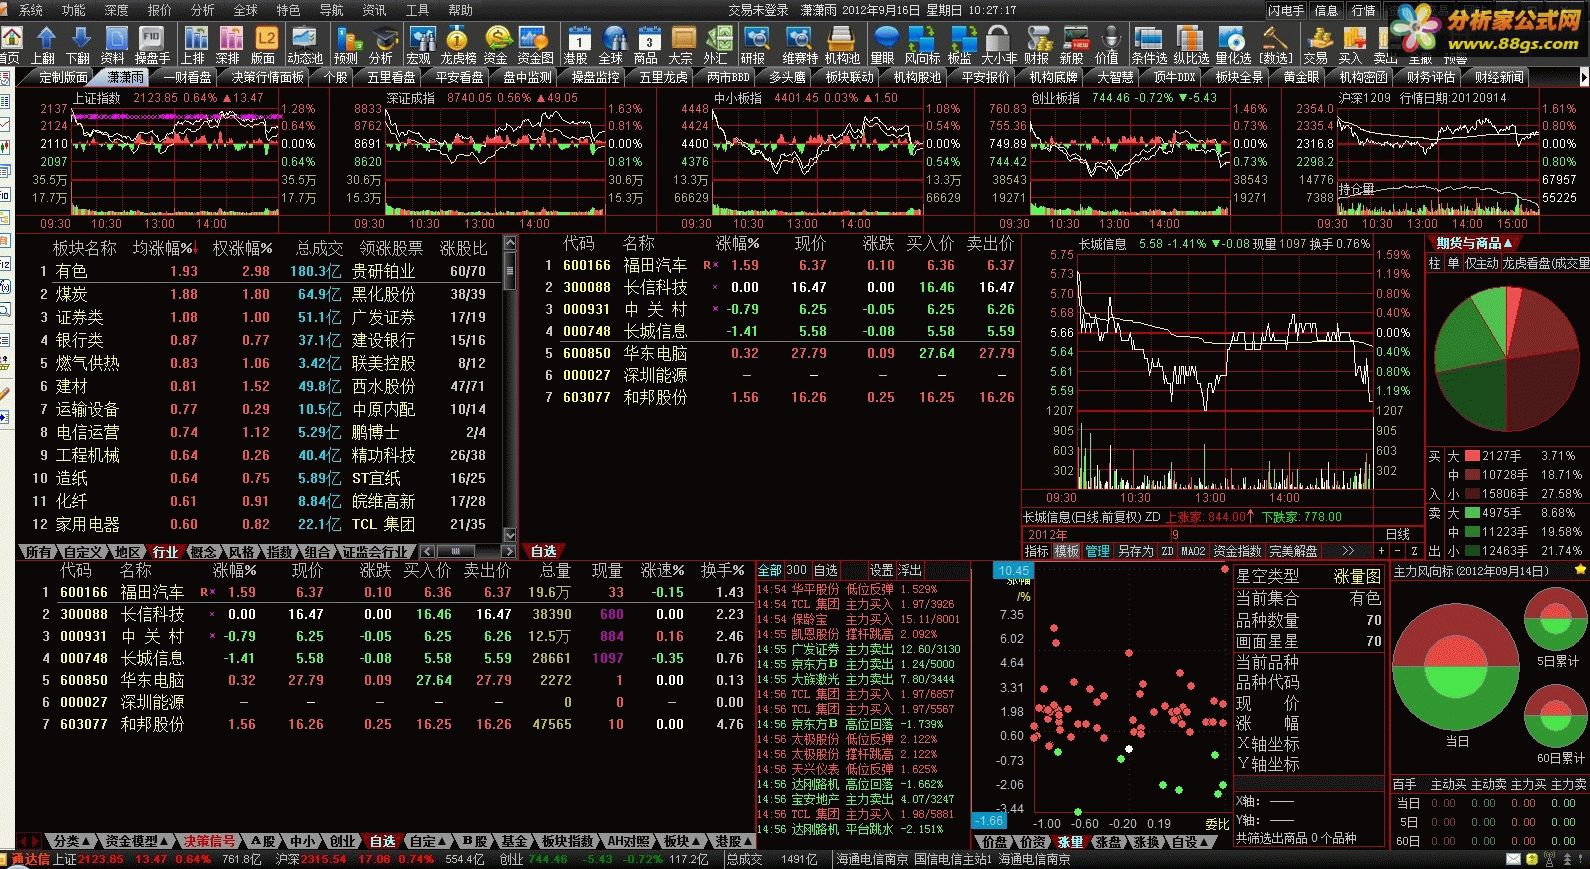The image size is (1590, 869).
Task: Click the 下翻 down-arrow icon
Action: (x=78, y=45)
